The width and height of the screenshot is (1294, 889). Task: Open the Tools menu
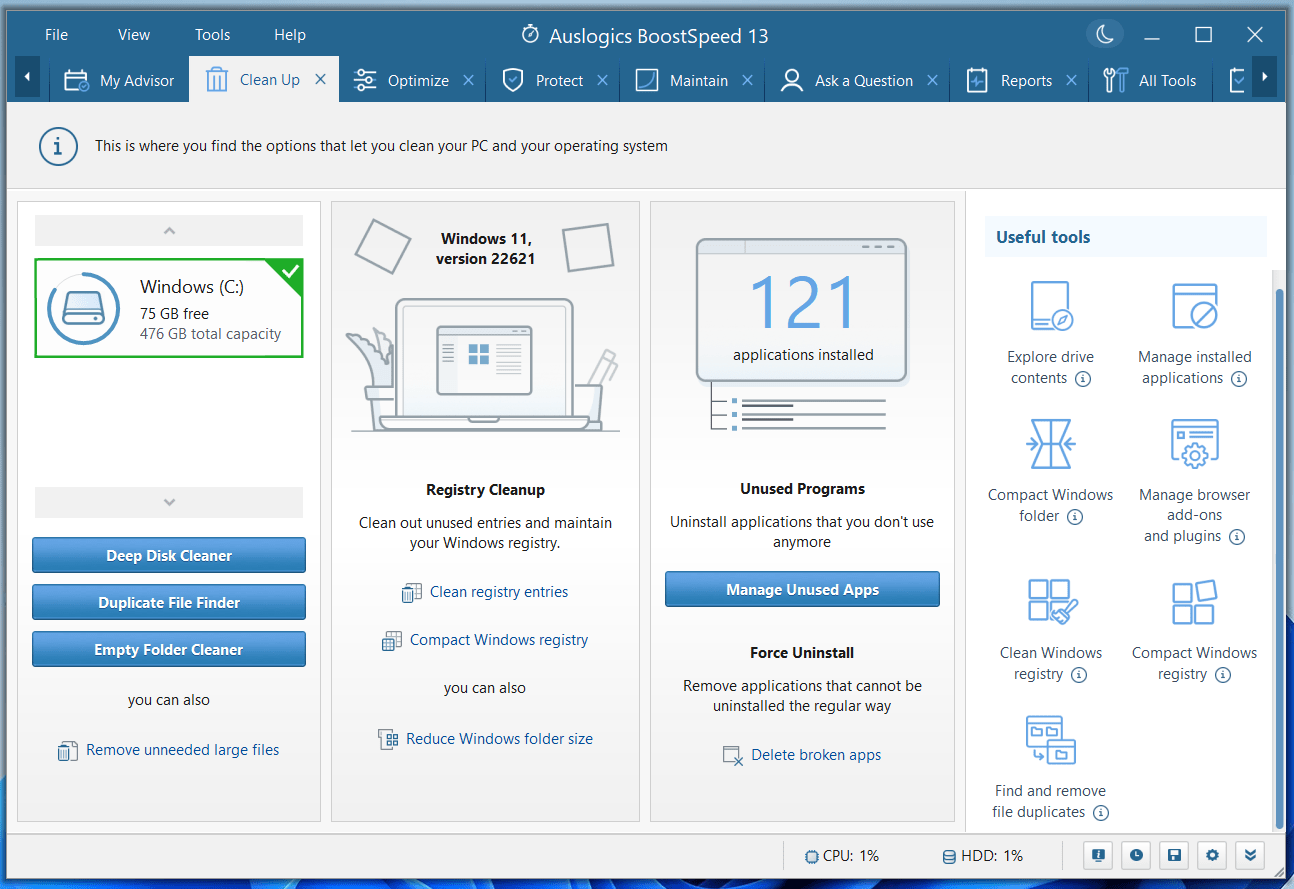[x=212, y=35]
